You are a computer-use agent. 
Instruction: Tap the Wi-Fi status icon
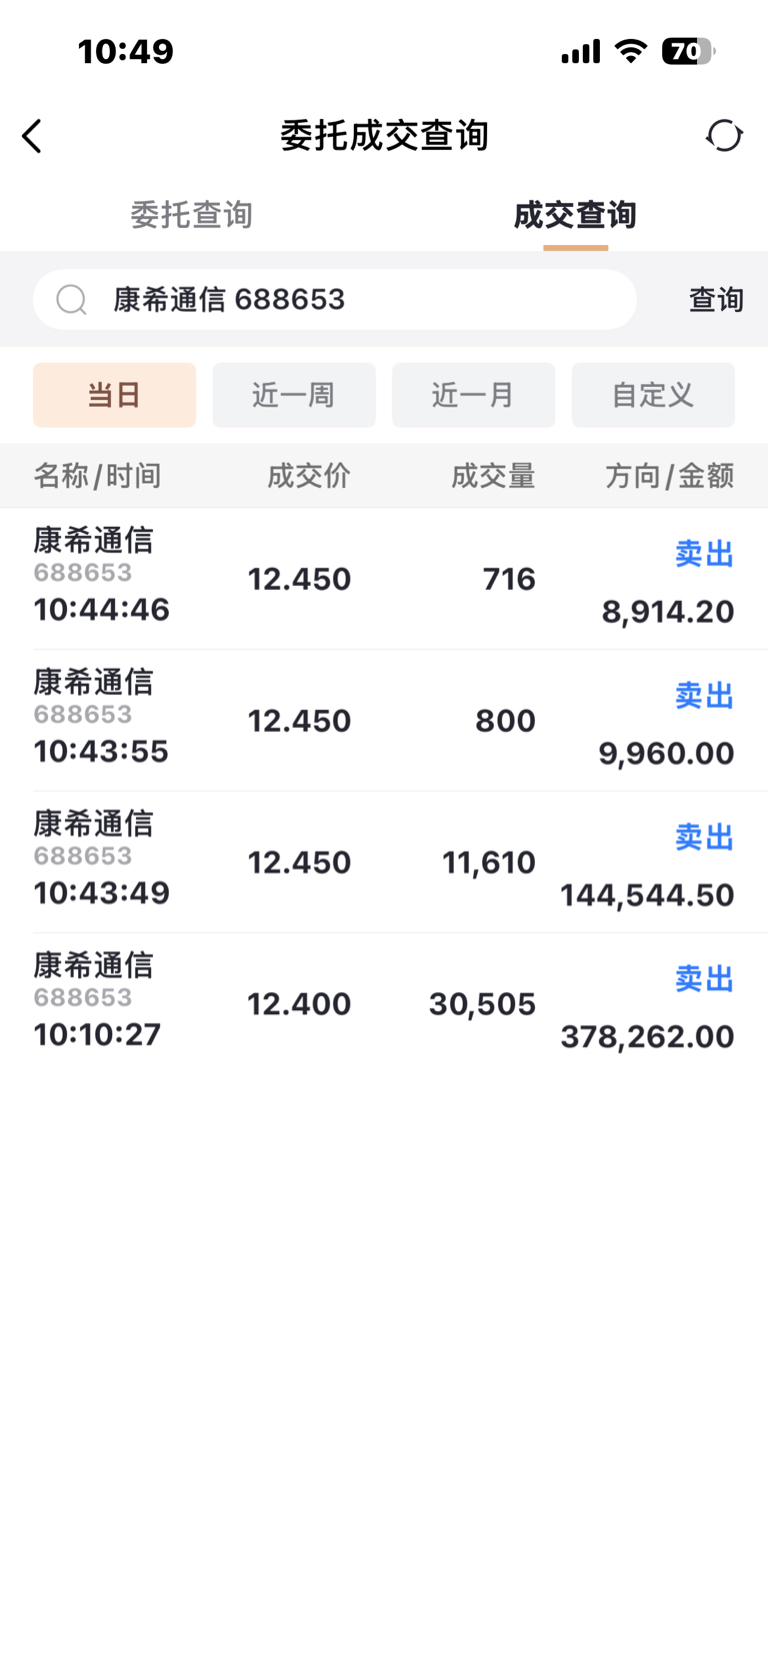coord(630,51)
